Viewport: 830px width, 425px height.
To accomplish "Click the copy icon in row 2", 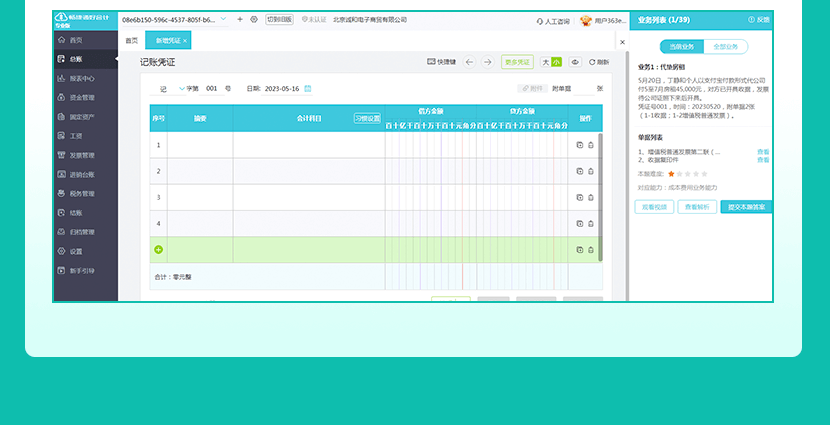I will tap(580, 171).
